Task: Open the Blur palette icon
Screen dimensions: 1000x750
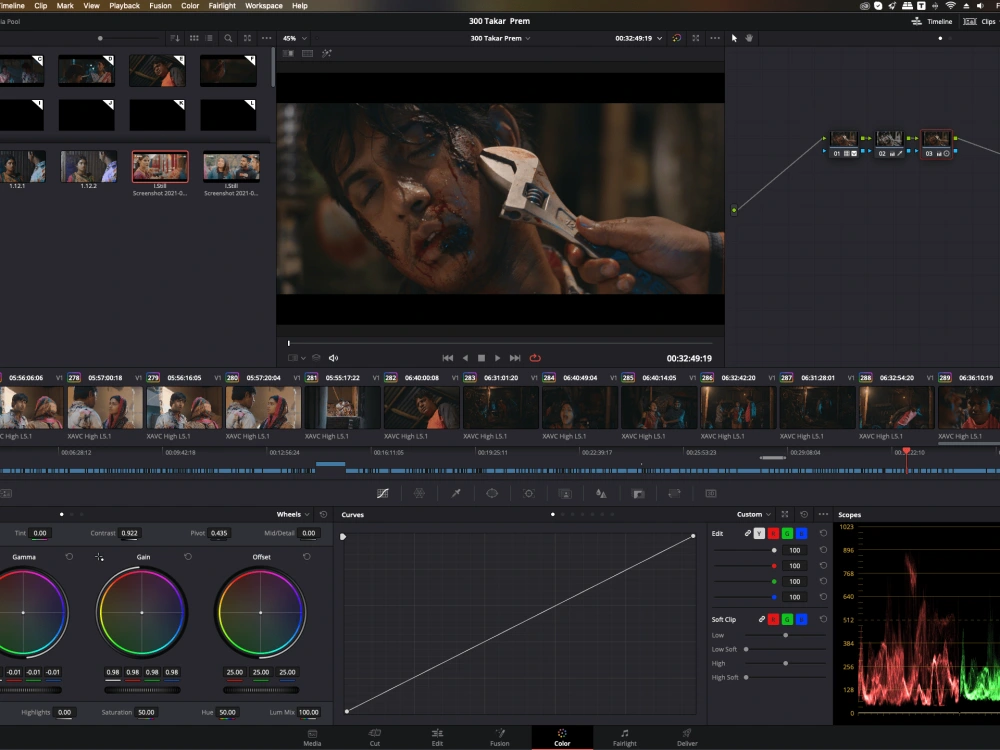Action: point(601,493)
